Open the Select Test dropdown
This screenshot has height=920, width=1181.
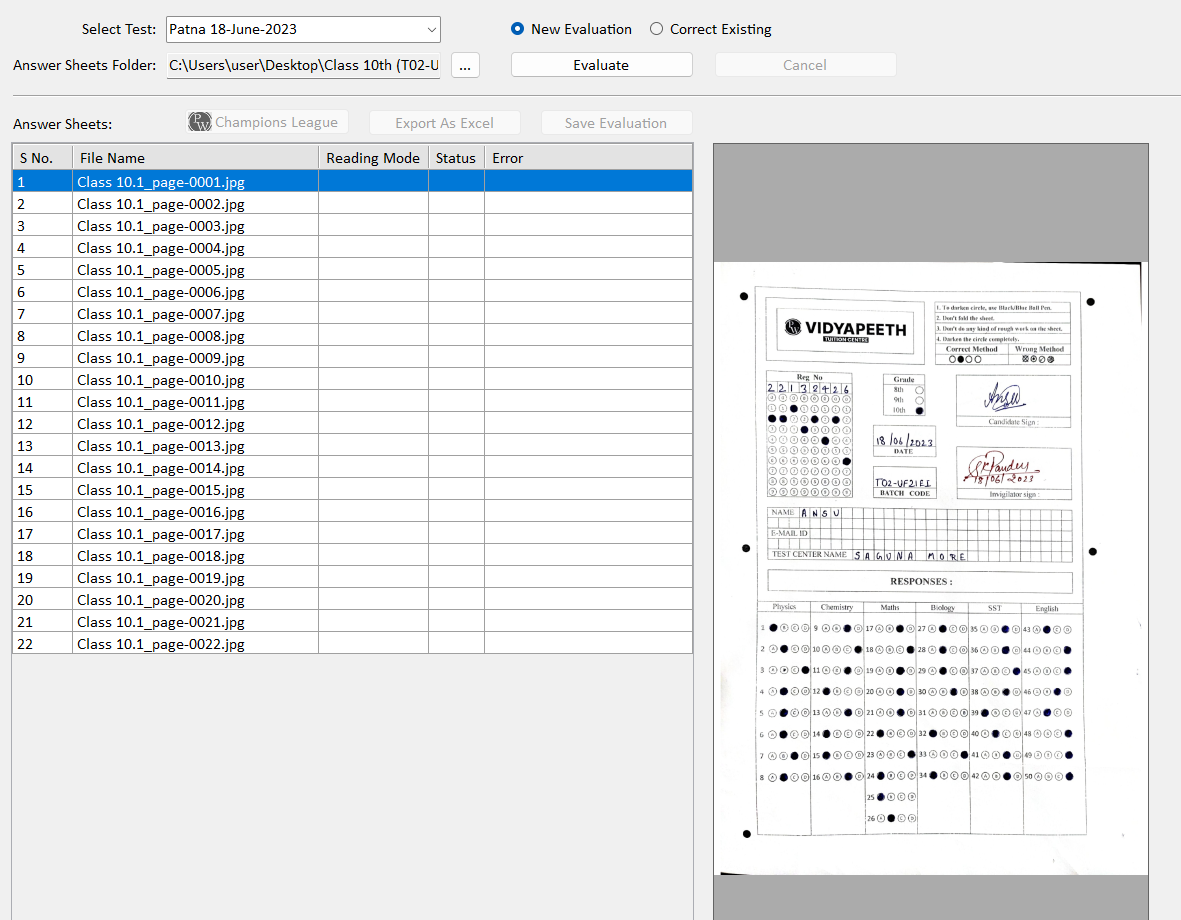pos(303,29)
